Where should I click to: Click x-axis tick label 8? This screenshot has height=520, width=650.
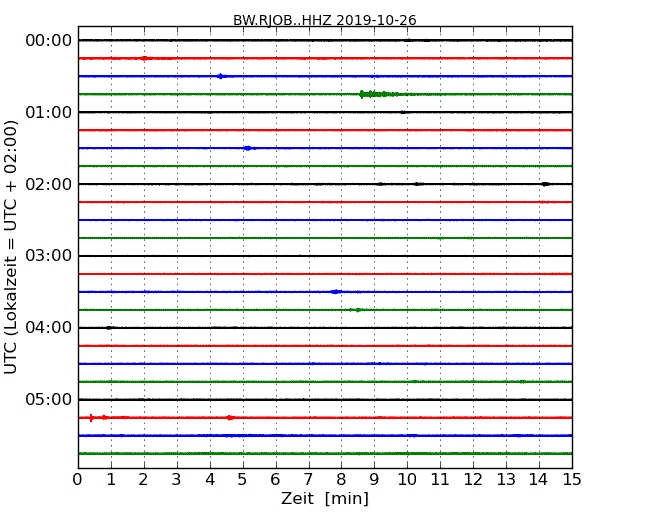pyautogui.click(x=341, y=480)
